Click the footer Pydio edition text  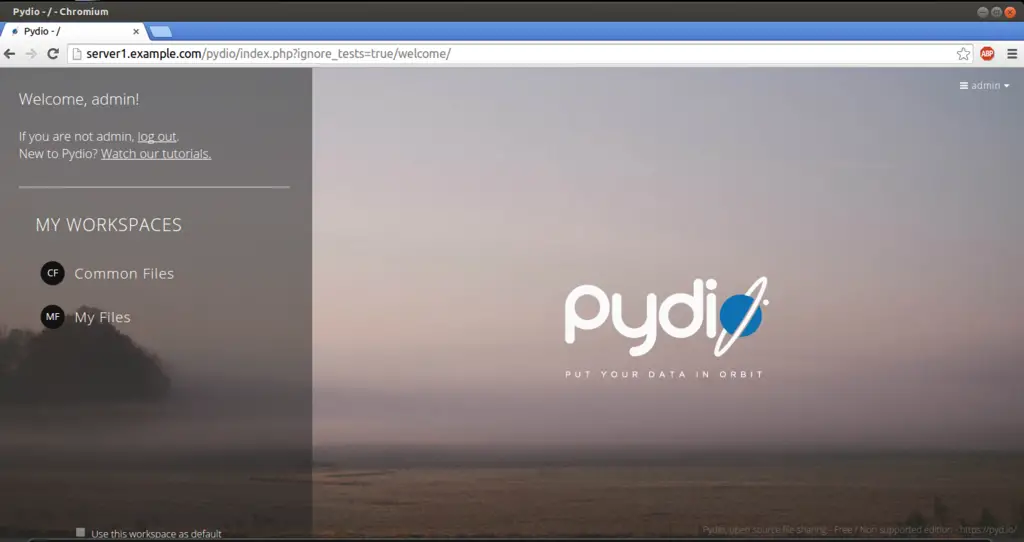click(x=859, y=530)
